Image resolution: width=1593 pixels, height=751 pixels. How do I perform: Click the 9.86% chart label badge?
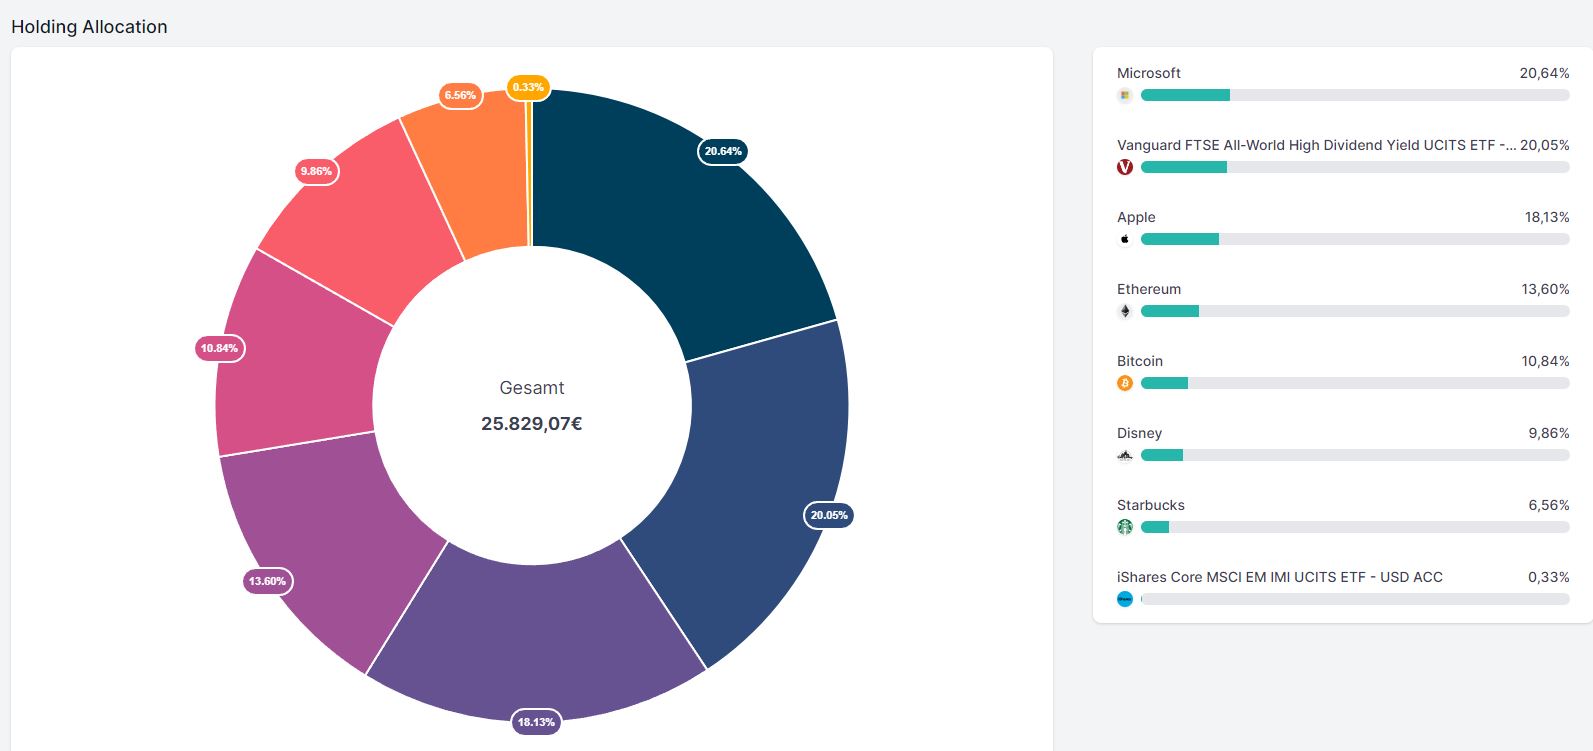[316, 171]
